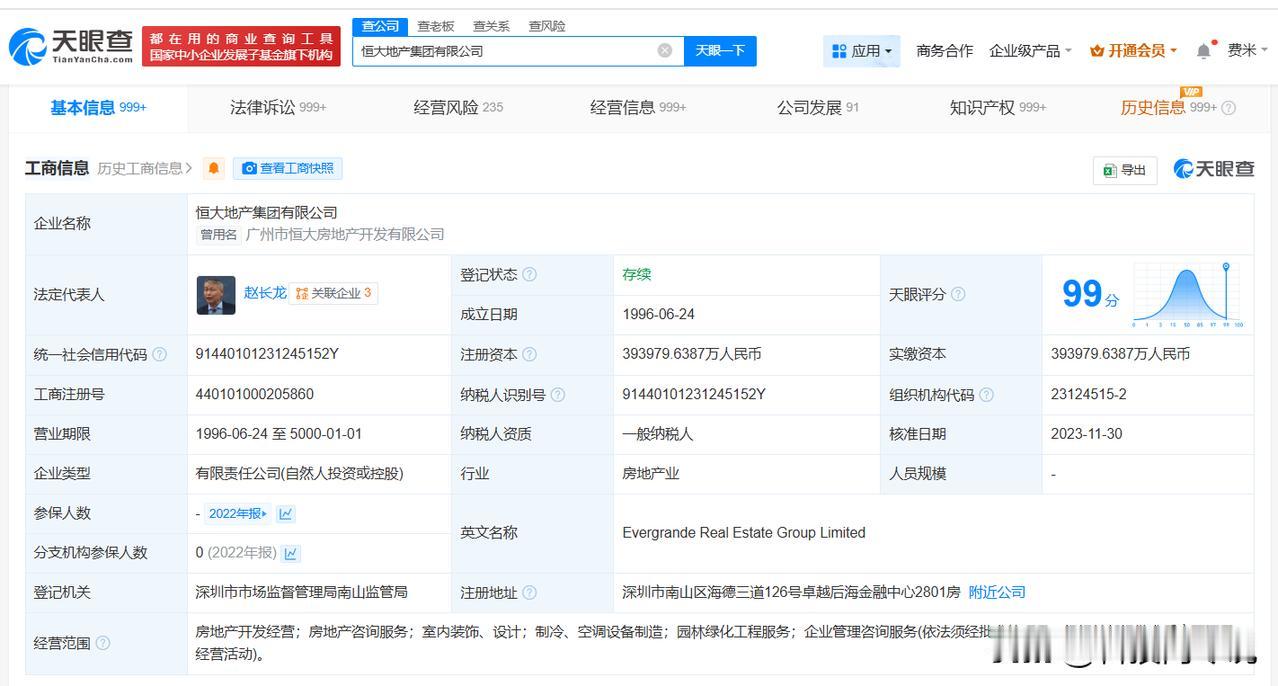Screen dimensions: 1278x686
Task: Click former name 广州市恒大房地产开发有限公司
Action: click(x=345, y=234)
